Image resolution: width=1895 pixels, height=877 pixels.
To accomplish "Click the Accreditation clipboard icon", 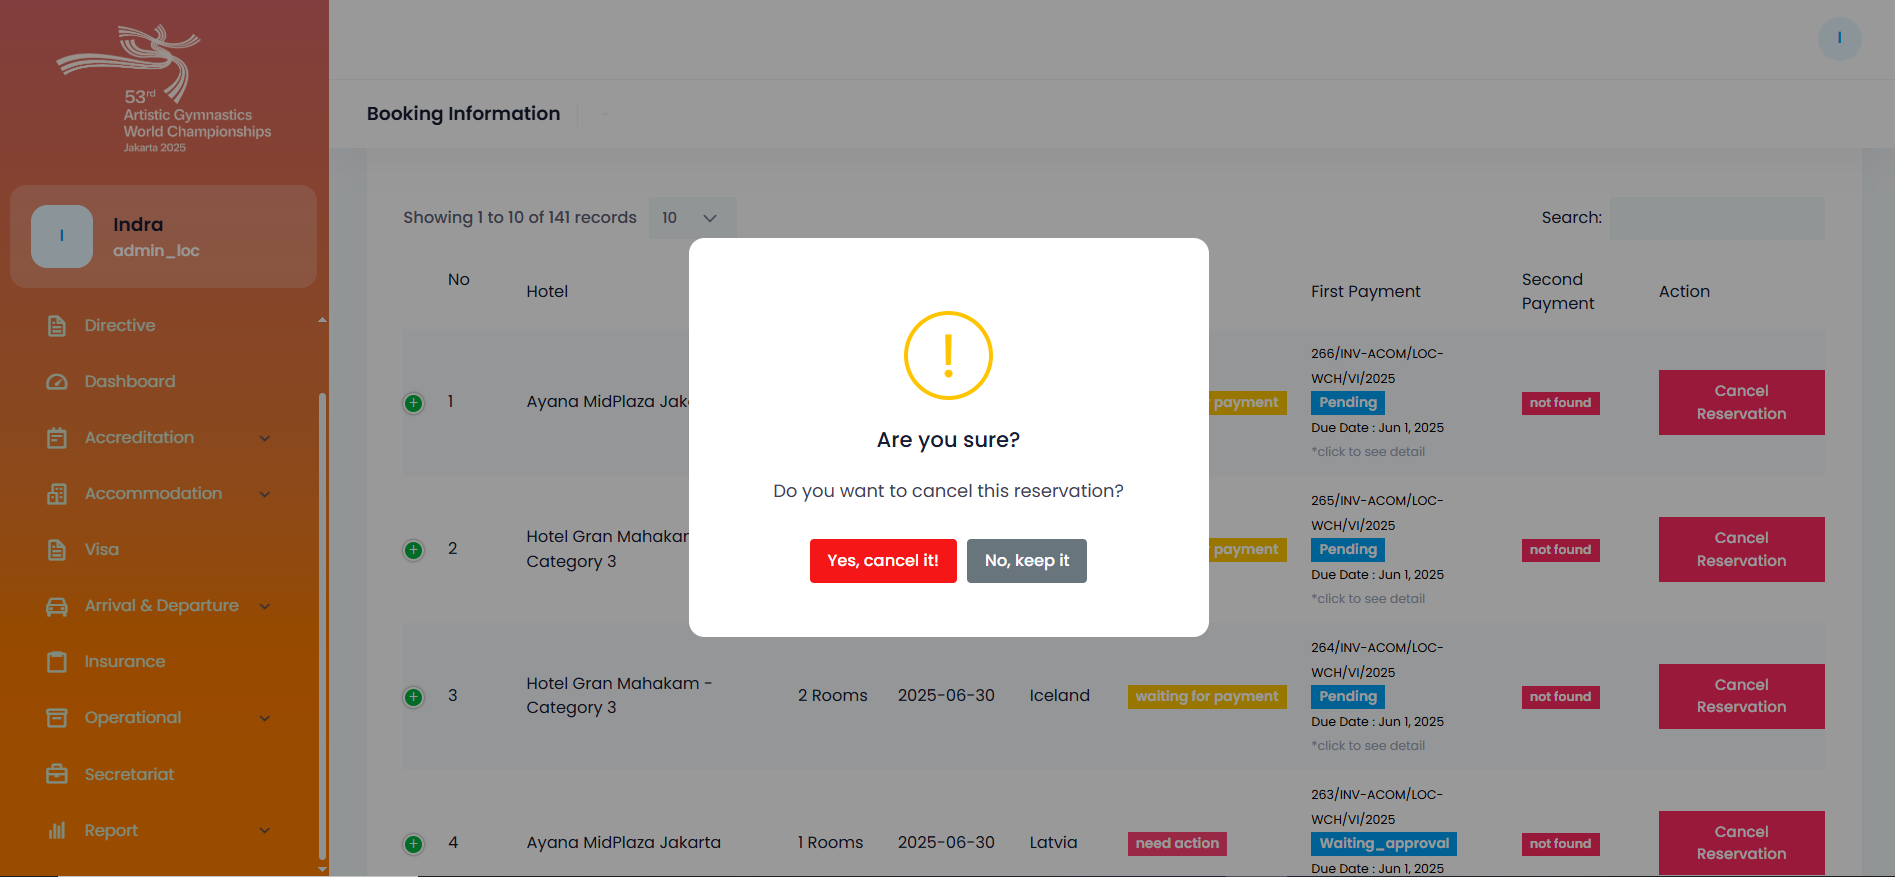I will [x=57, y=438].
